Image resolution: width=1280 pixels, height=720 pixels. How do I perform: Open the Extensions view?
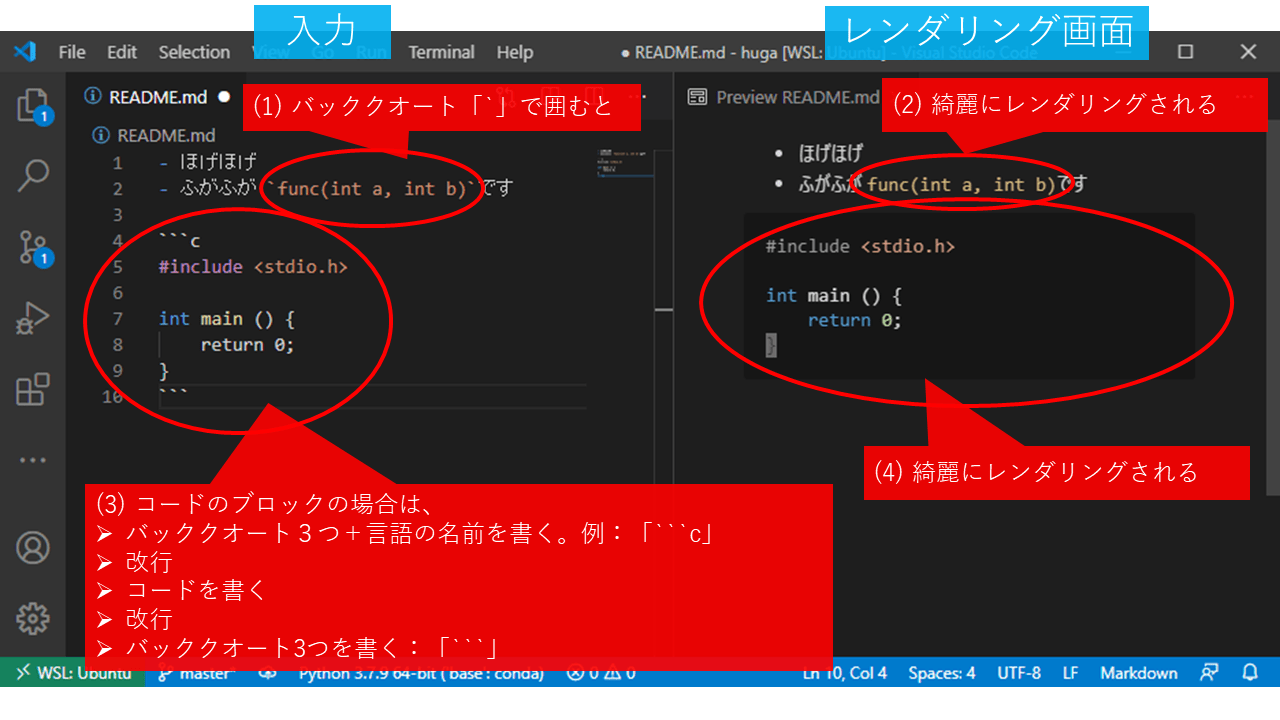coord(33,389)
